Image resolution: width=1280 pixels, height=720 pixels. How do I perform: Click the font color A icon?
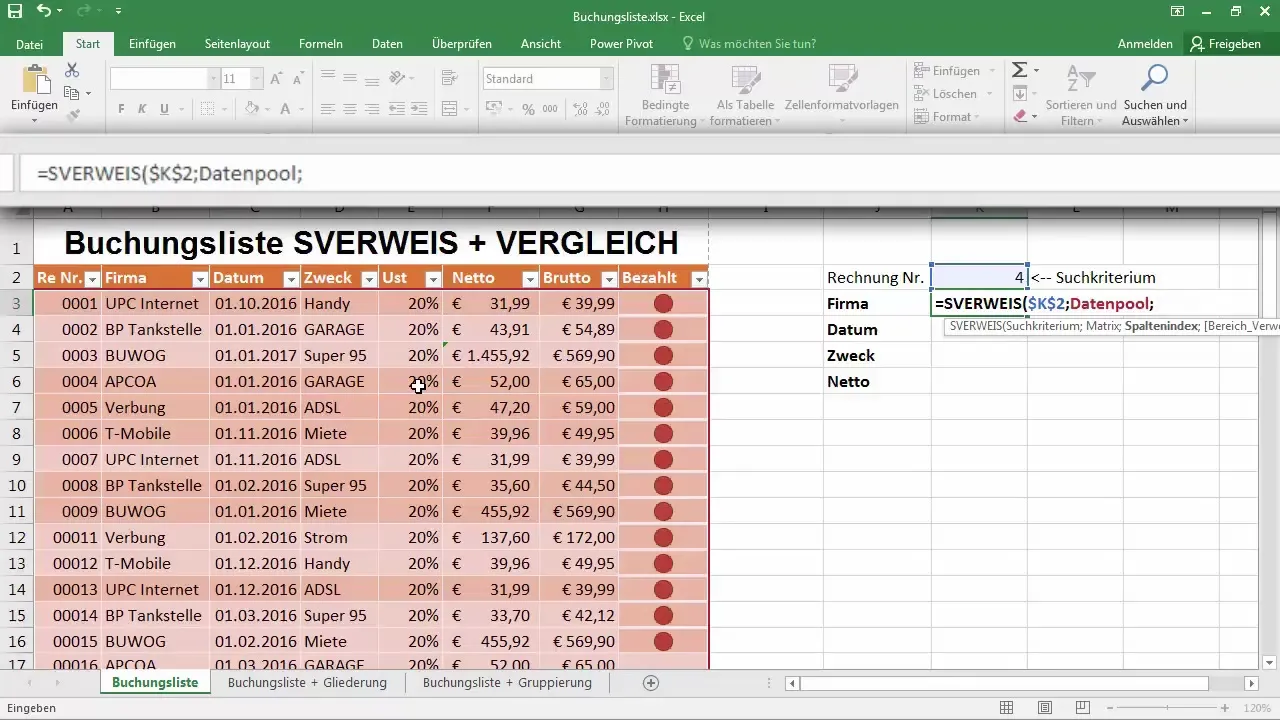(285, 109)
